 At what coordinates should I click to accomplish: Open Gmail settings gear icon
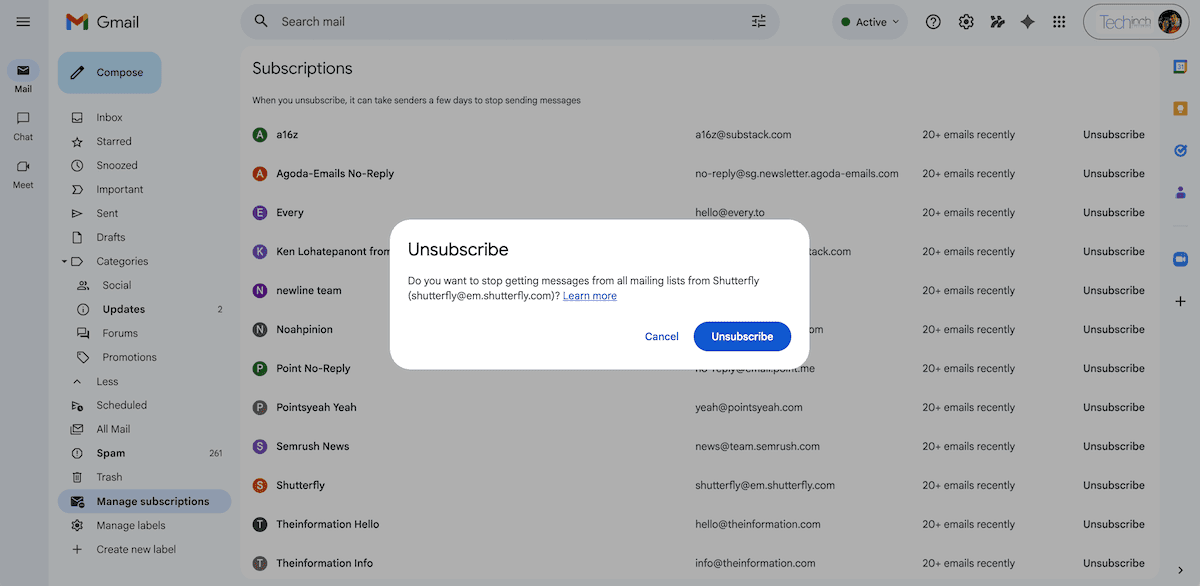click(x=966, y=21)
